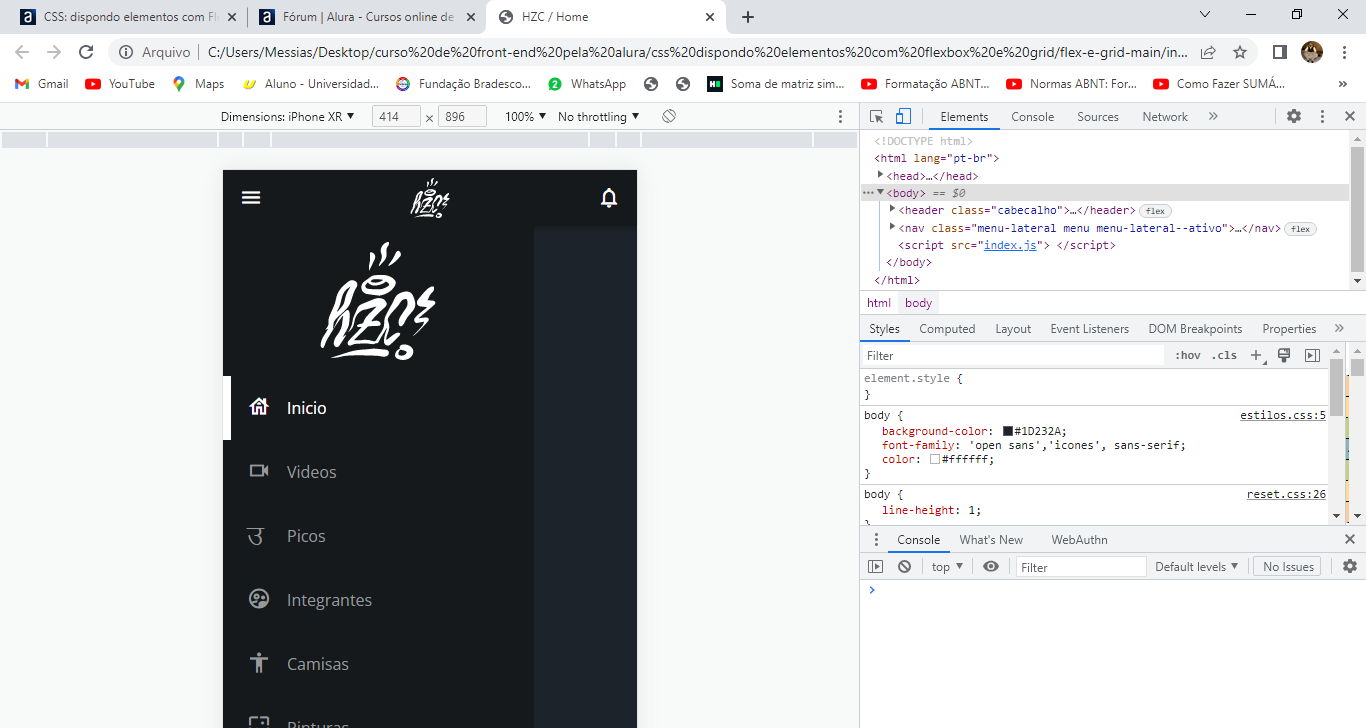The height and width of the screenshot is (728, 1366).
Task: Open the Dimensions iPhone XR dropdown
Action: click(288, 116)
